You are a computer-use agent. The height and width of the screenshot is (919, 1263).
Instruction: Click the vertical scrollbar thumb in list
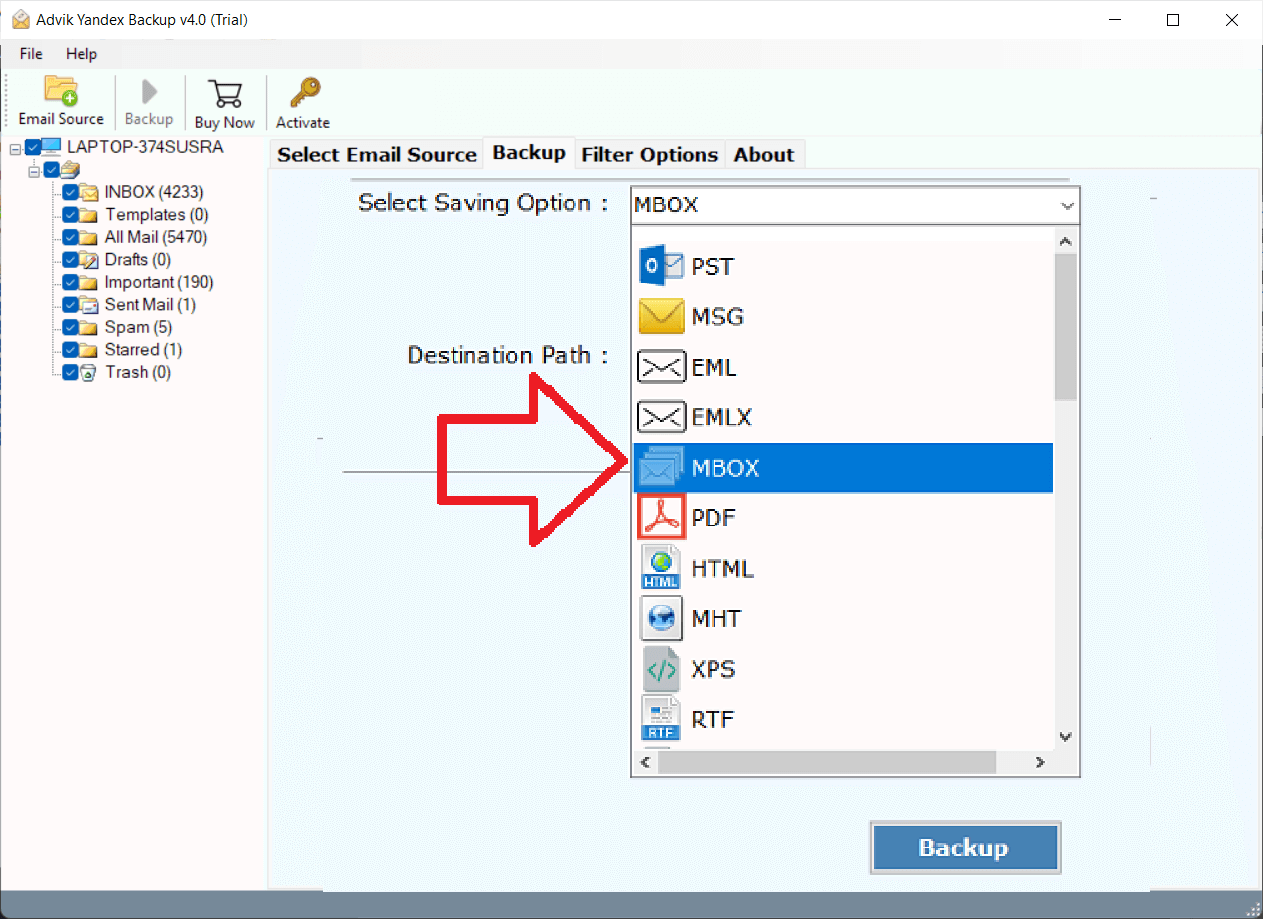tap(1065, 327)
